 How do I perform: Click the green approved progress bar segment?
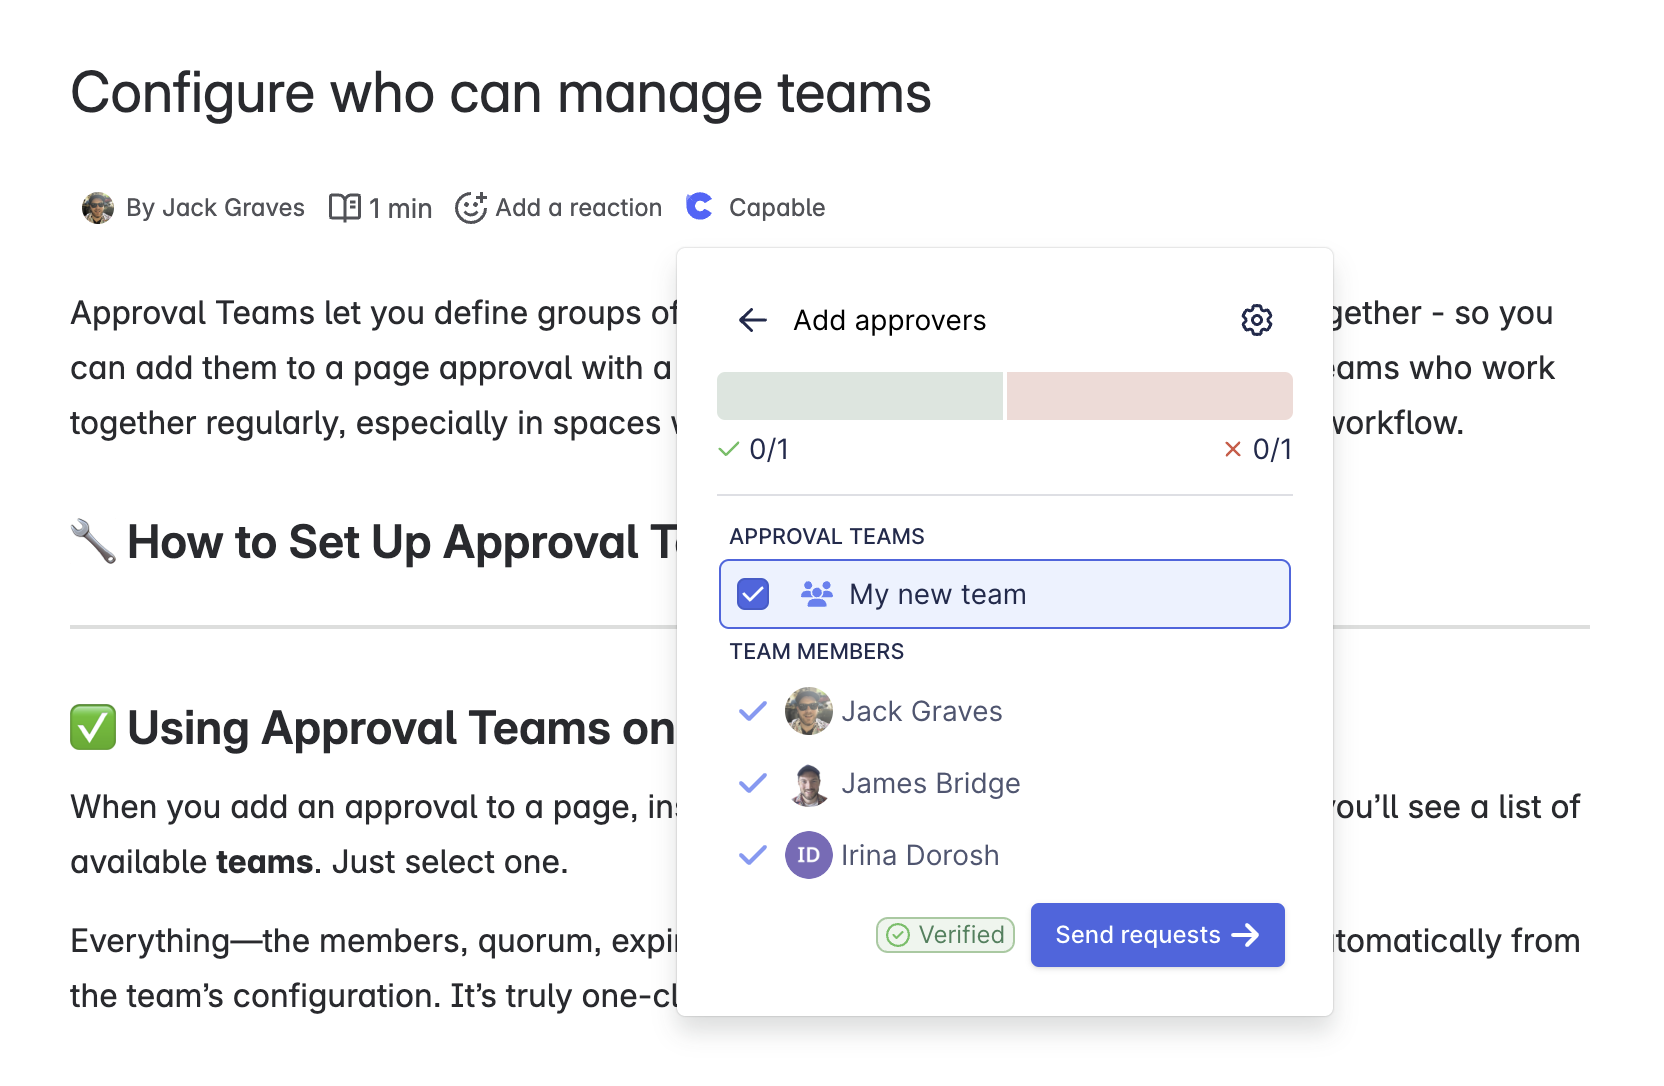point(859,396)
